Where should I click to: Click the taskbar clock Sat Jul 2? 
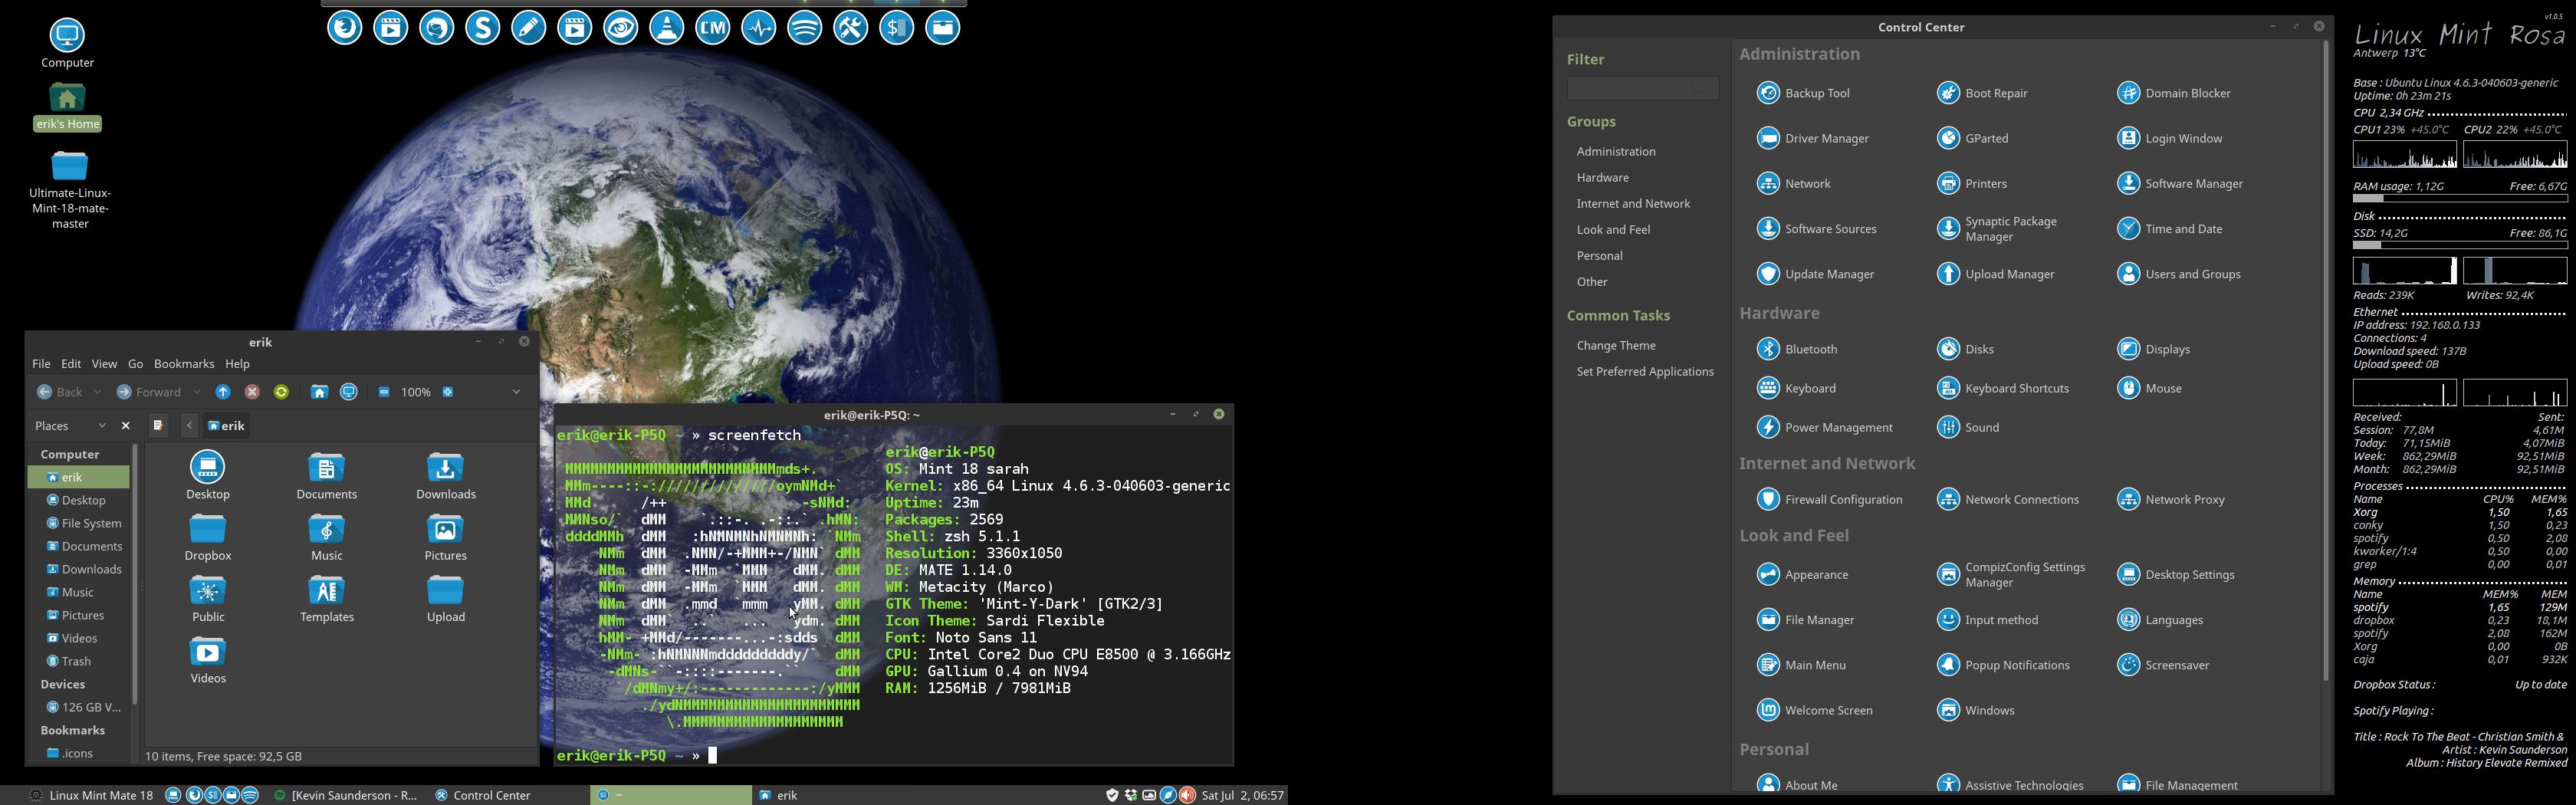[1243, 796]
